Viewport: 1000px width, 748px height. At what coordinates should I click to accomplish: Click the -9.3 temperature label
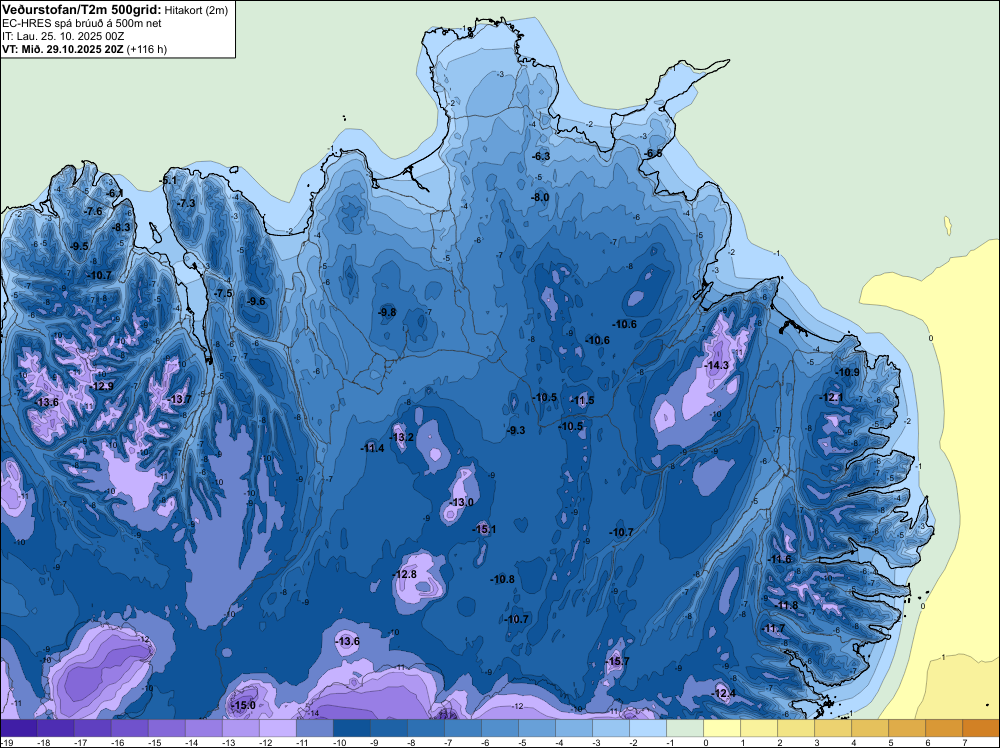click(x=516, y=430)
